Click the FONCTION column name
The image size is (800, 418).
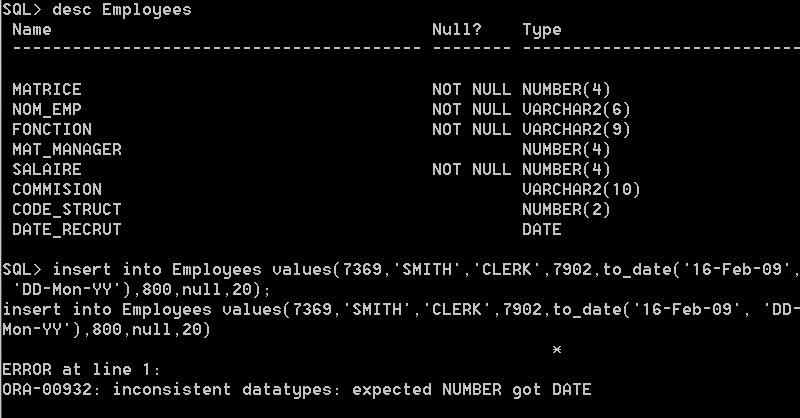click(x=52, y=130)
